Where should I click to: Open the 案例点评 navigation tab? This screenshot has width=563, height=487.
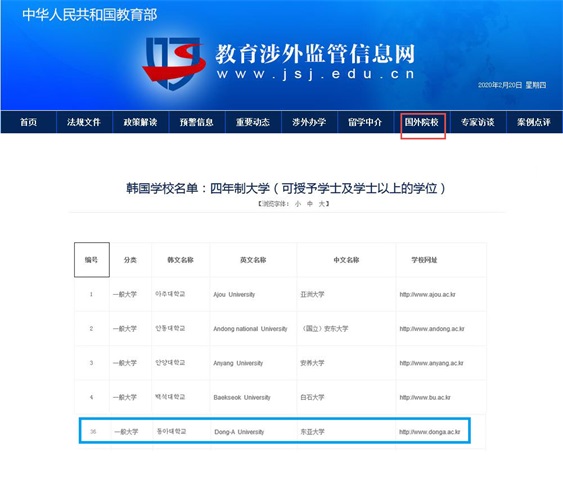tap(534, 122)
